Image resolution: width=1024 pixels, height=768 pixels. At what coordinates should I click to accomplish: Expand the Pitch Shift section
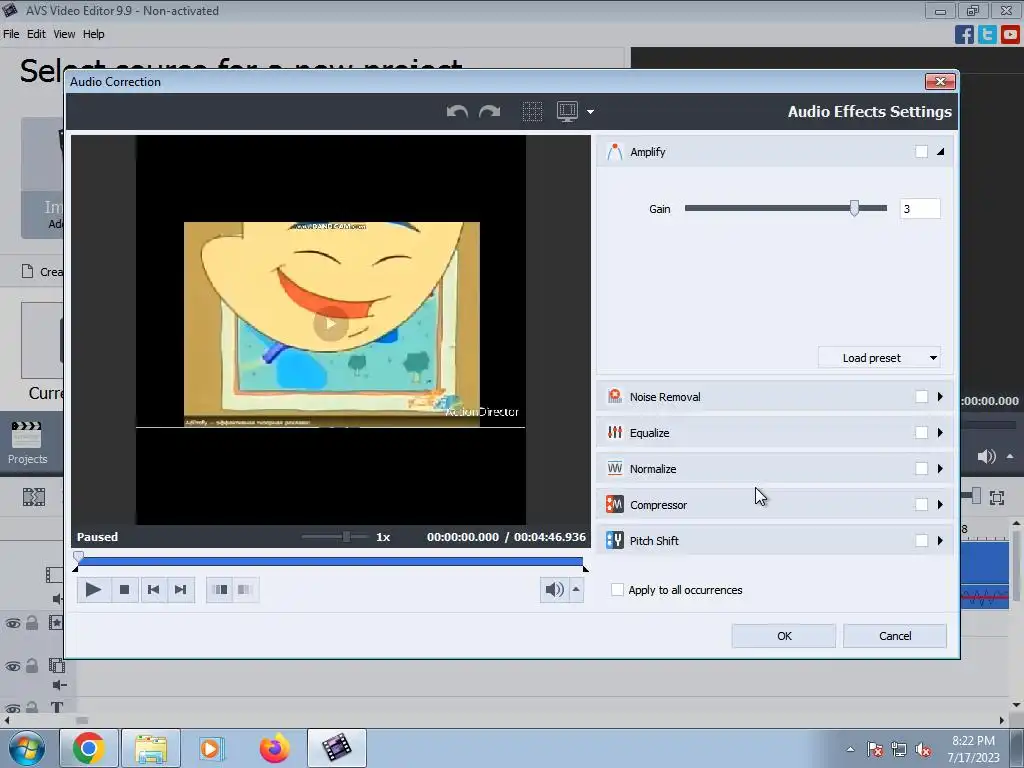pyautogui.click(x=940, y=540)
